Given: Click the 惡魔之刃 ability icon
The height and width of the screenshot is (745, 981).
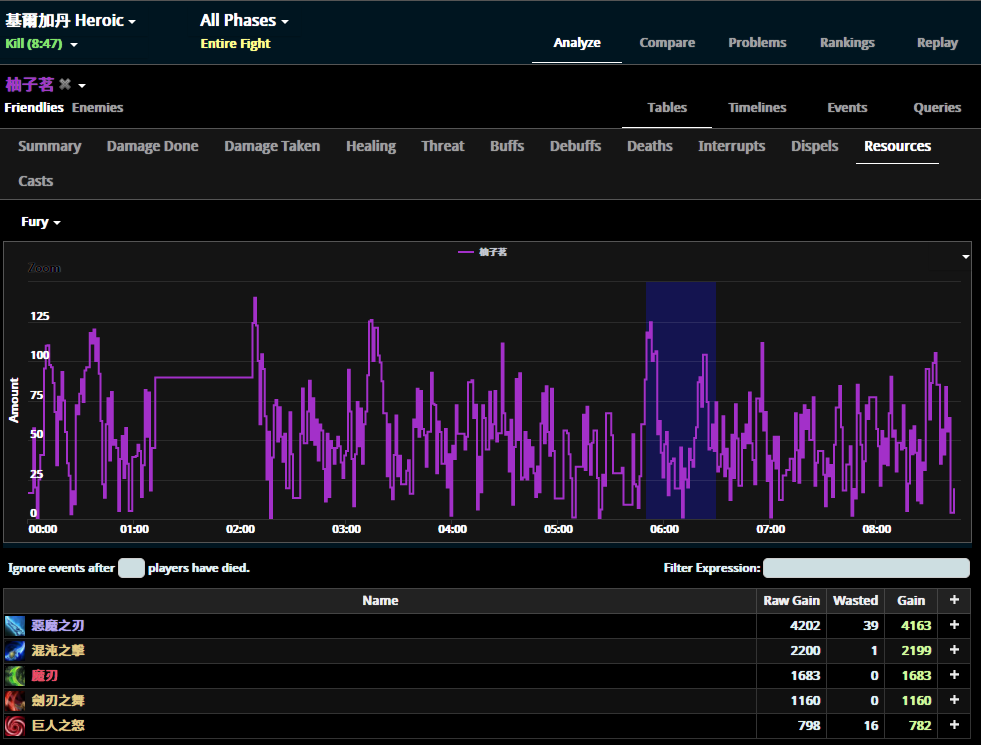Looking at the screenshot, I should (x=15, y=626).
